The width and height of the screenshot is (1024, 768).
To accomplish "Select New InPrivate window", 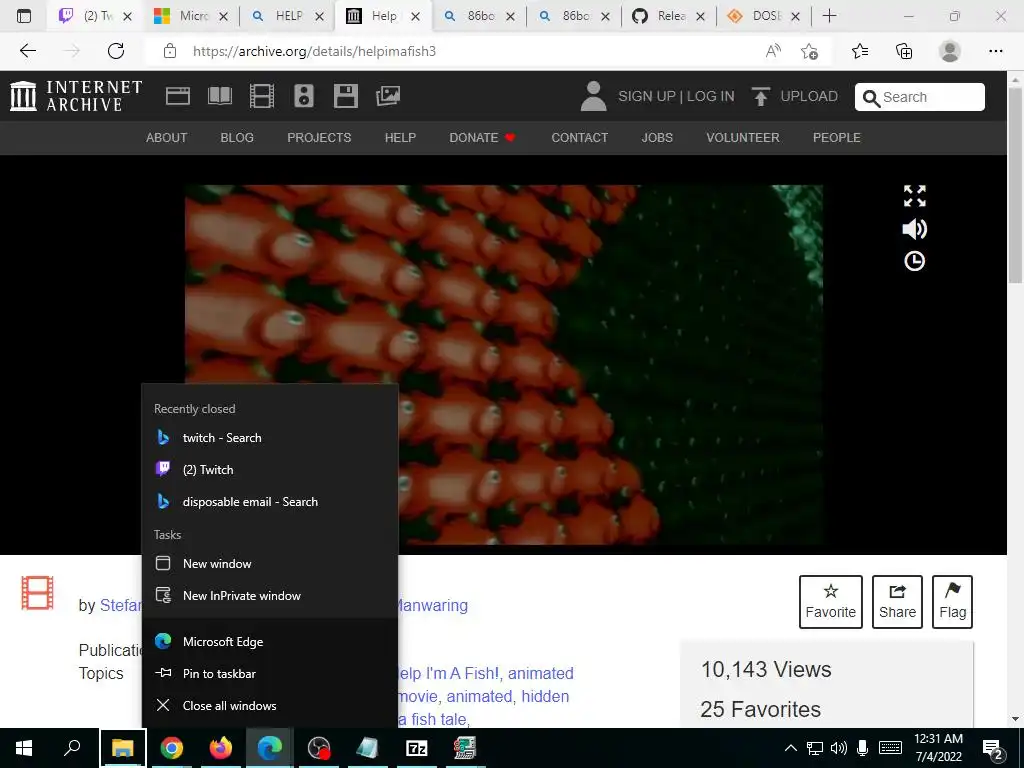I will coord(270,596).
